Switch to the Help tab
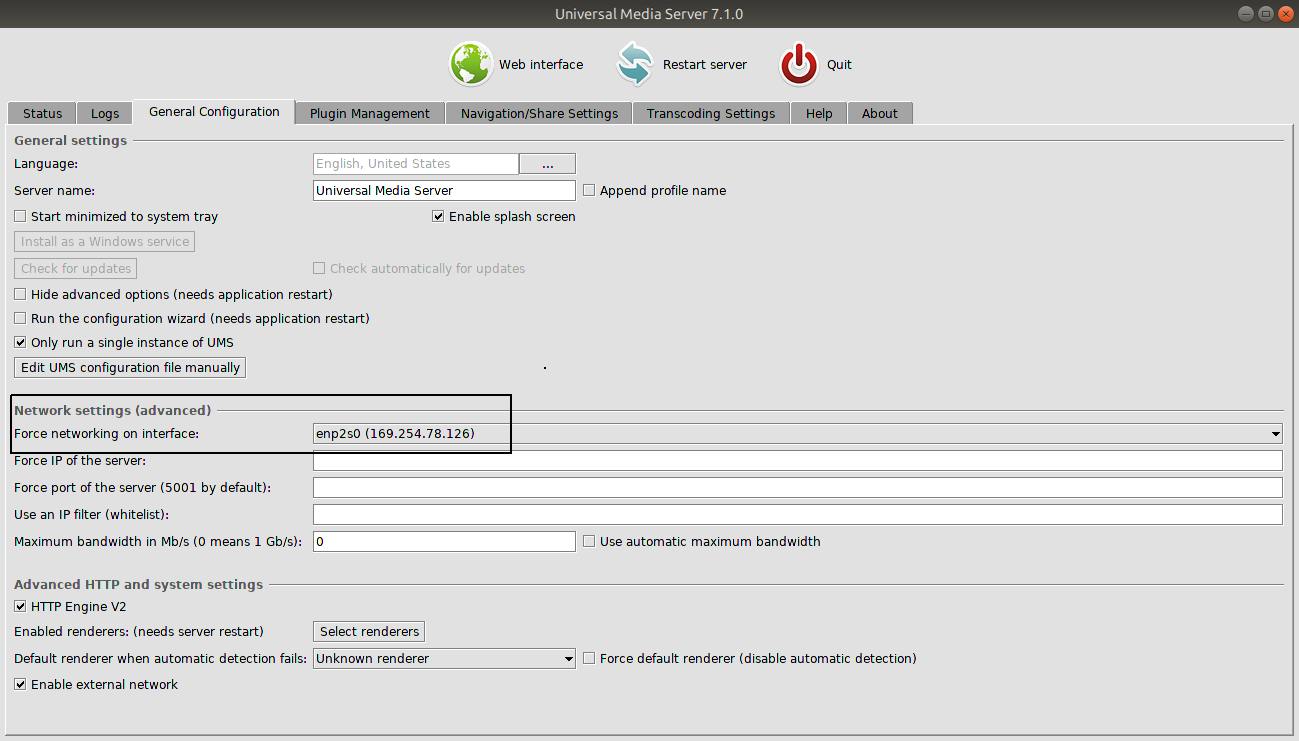1299x741 pixels. [x=819, y=113]
